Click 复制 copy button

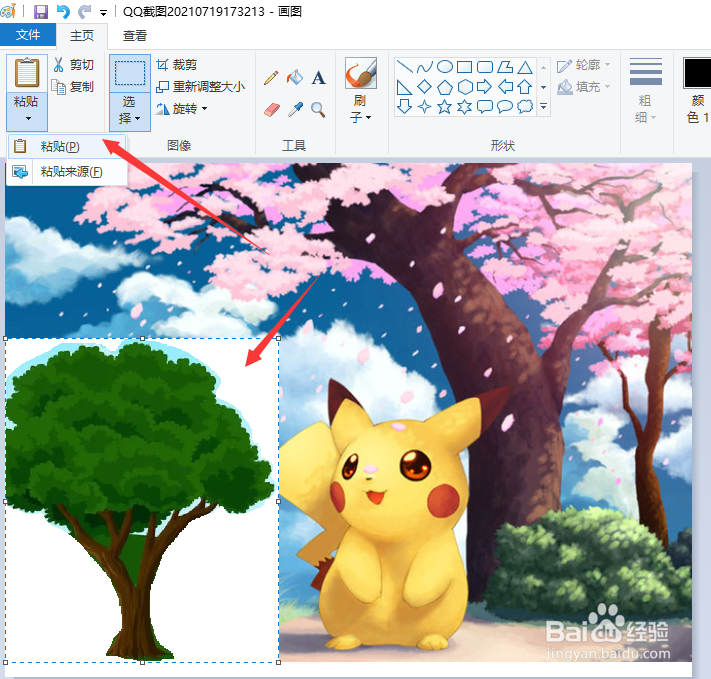click(73, 86)
